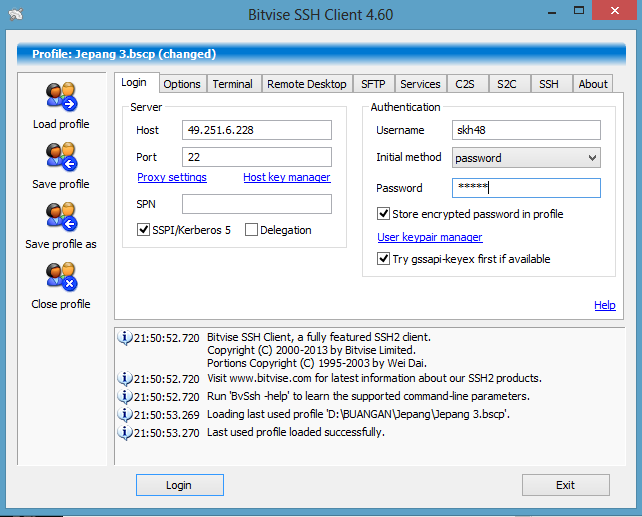642x517 pixels.
Task: Click log line about 'BvSsh -help' parameters
Action: 368,396
